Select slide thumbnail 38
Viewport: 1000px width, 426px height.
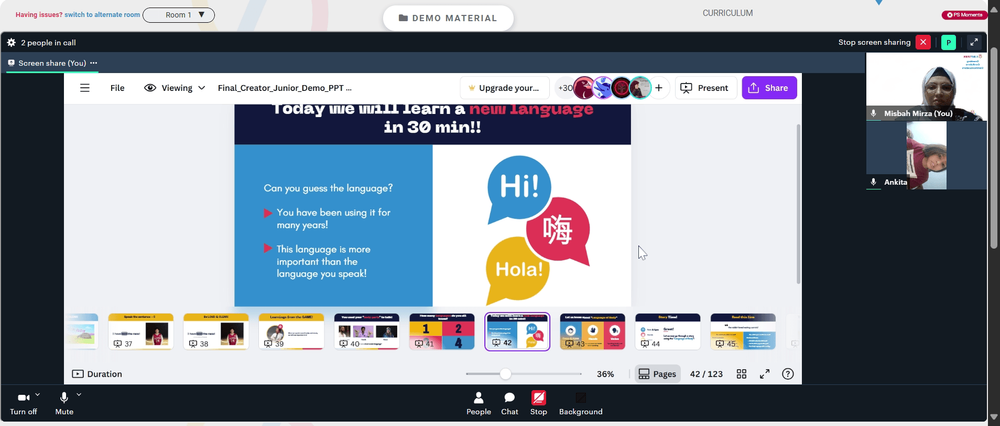coord(216,332)
